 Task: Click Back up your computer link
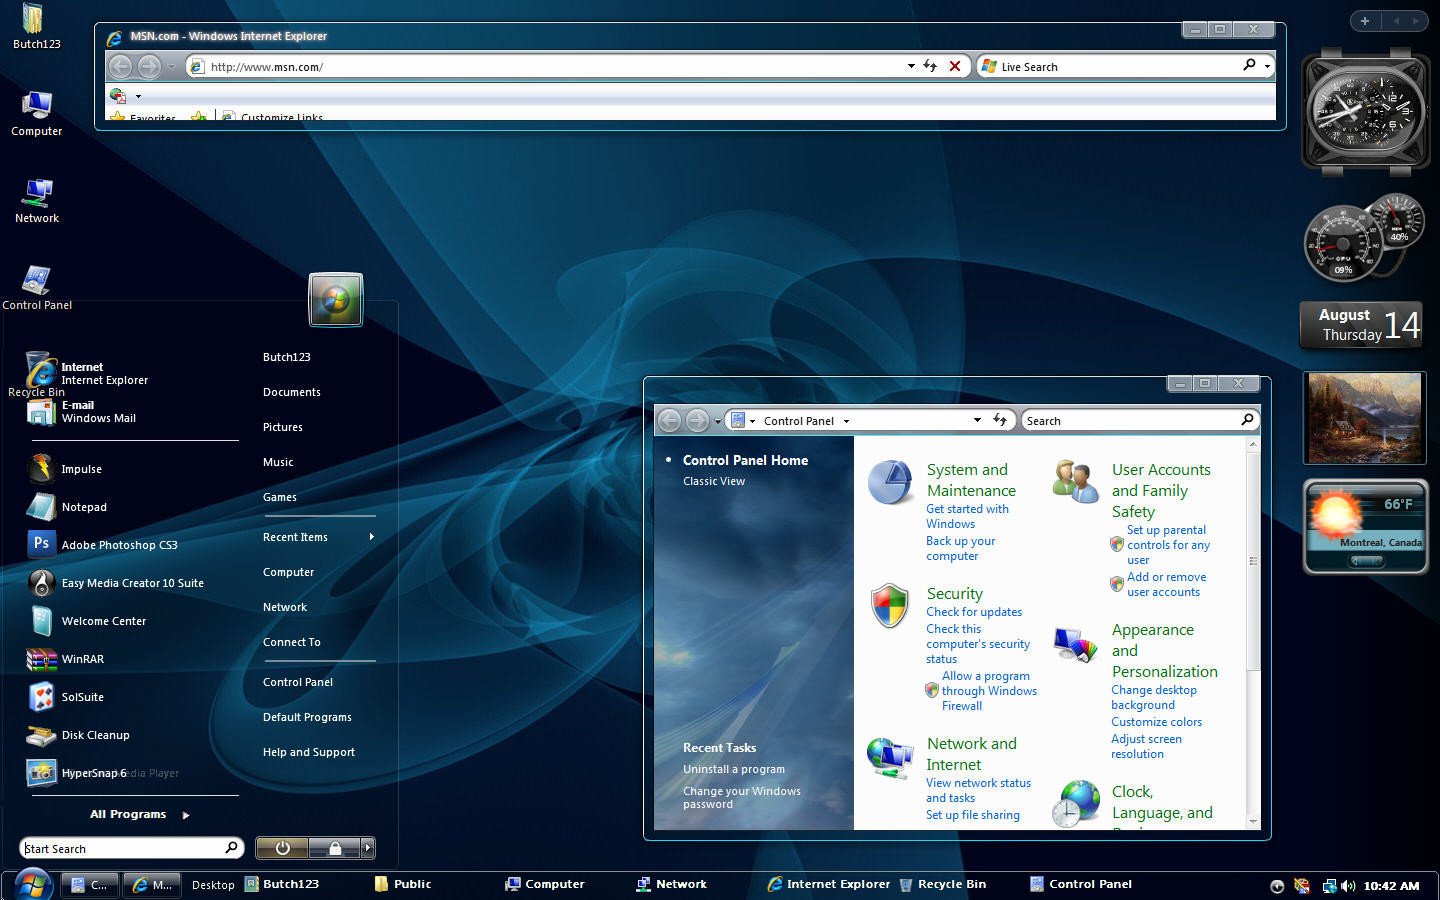[x=960, y=548]
